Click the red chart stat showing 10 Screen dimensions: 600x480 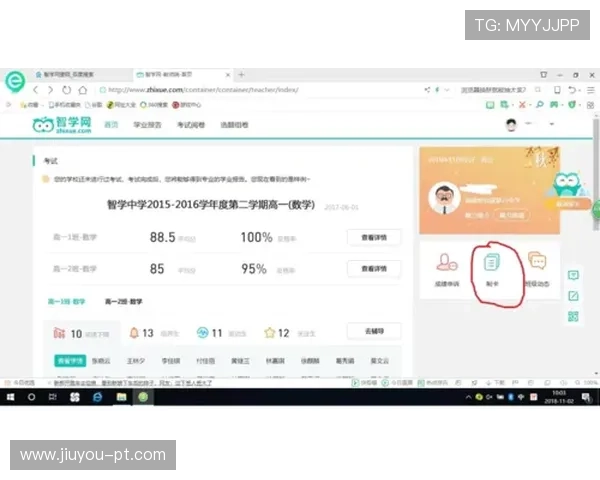(x=81, y=333)
